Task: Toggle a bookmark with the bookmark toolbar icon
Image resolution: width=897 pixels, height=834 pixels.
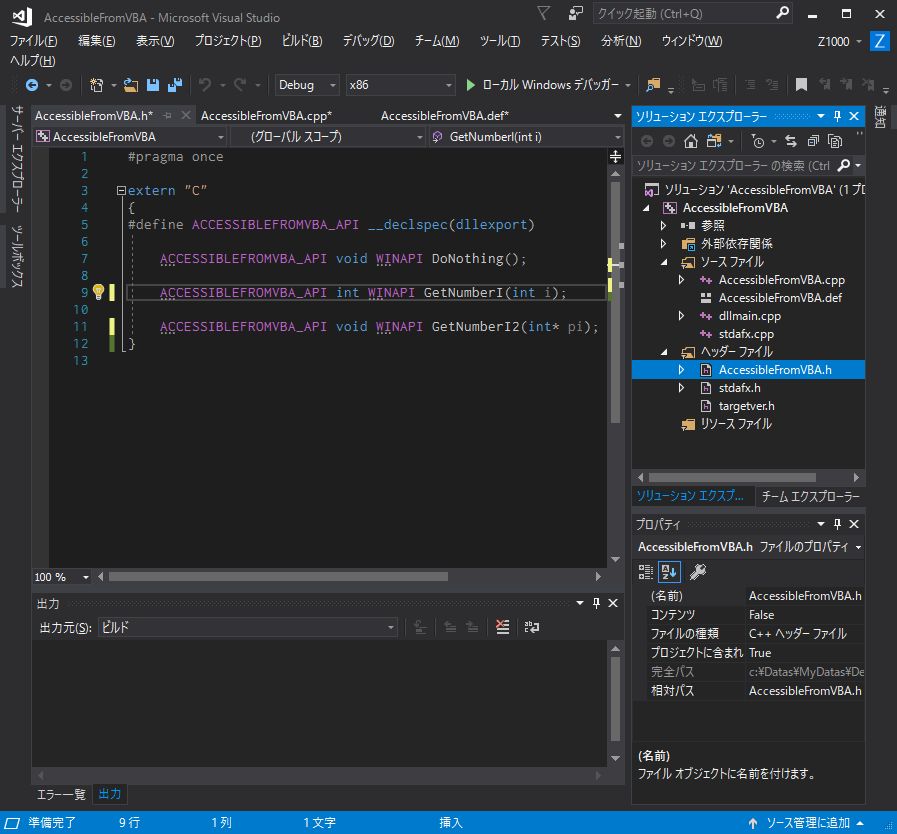Action: click(x=801, y=85)
